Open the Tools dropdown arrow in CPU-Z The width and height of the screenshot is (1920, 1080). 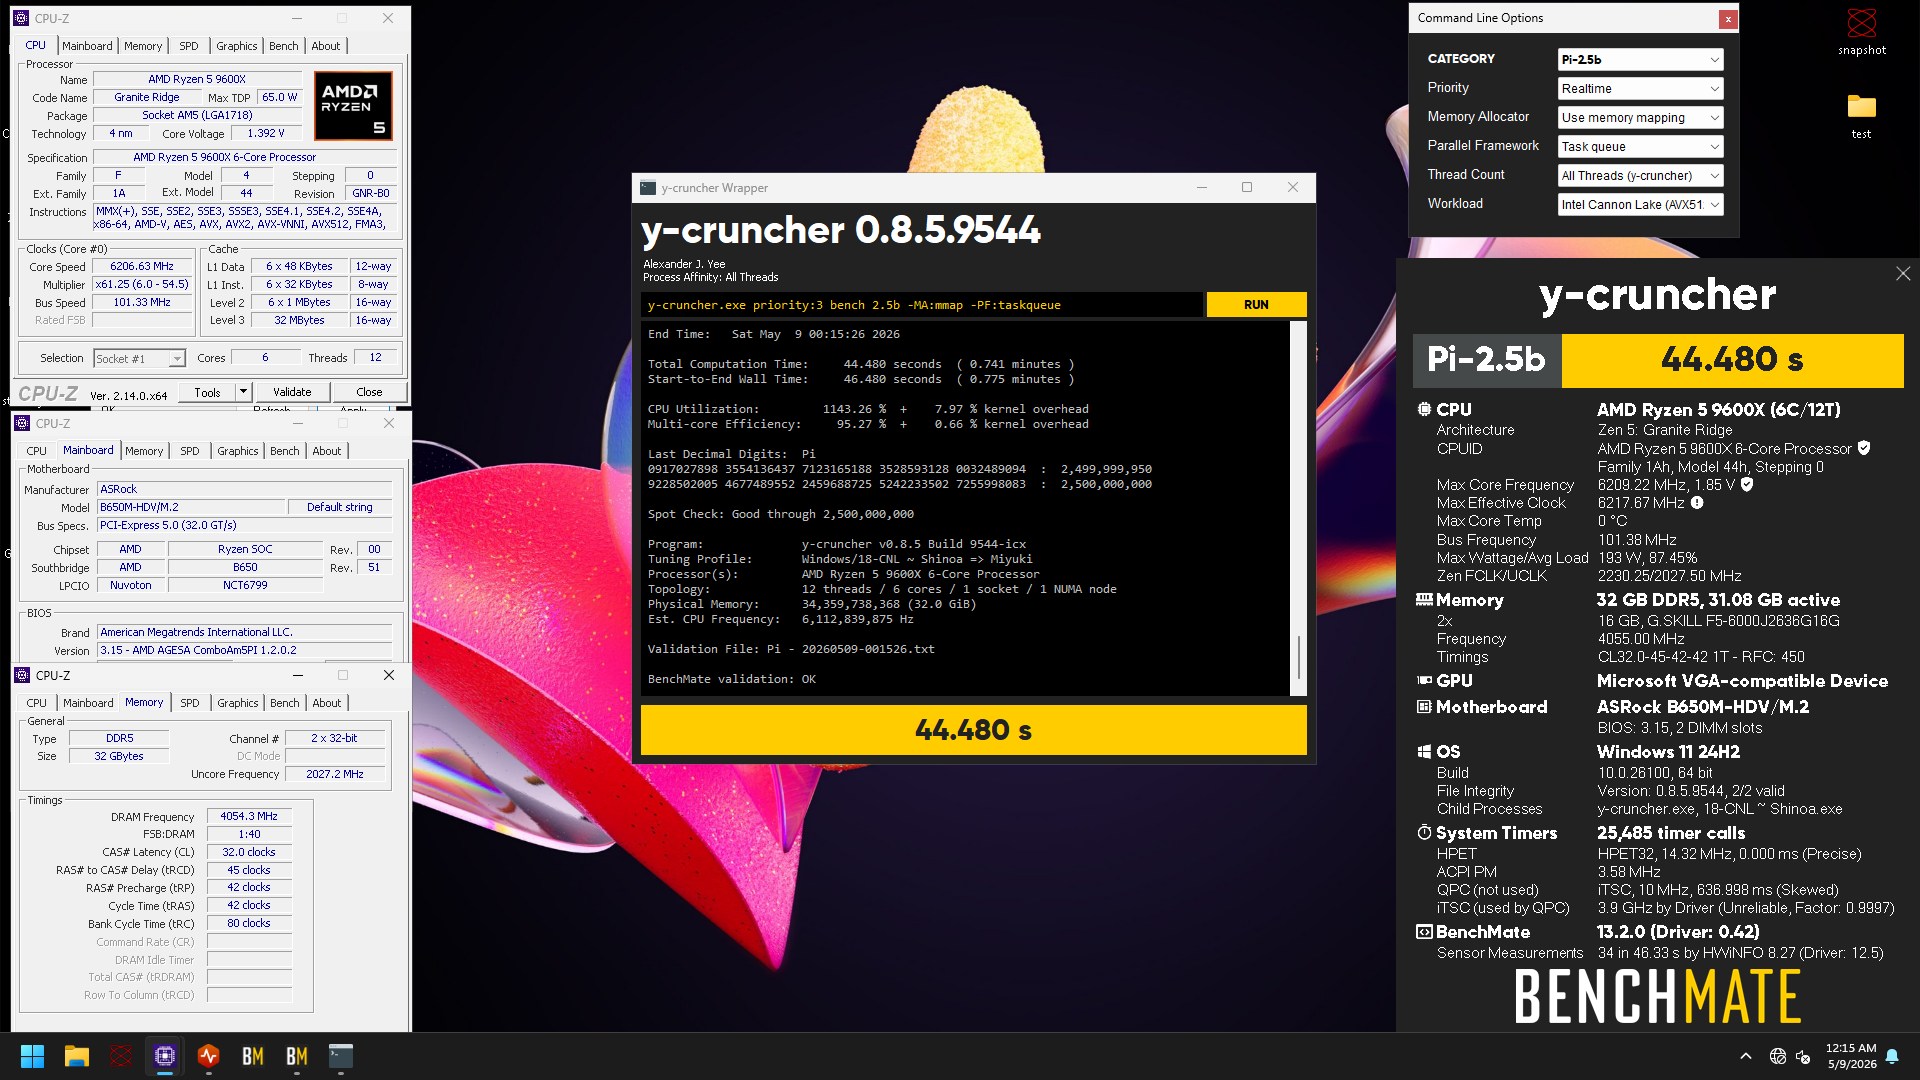pyautogui.click(x=243, y=392)
